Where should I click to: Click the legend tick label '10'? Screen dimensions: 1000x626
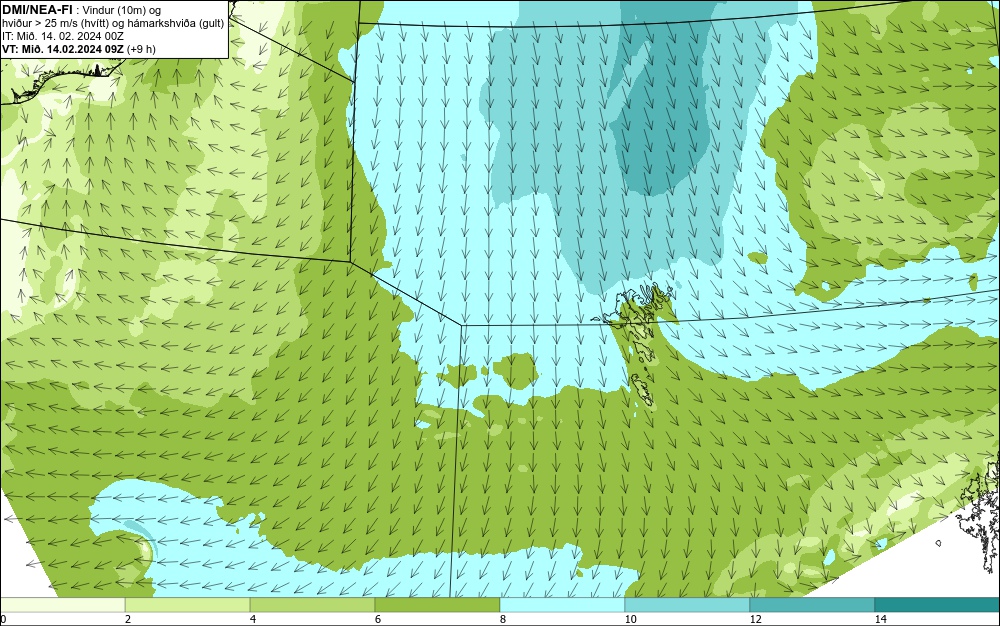click(x=630, y=620)
